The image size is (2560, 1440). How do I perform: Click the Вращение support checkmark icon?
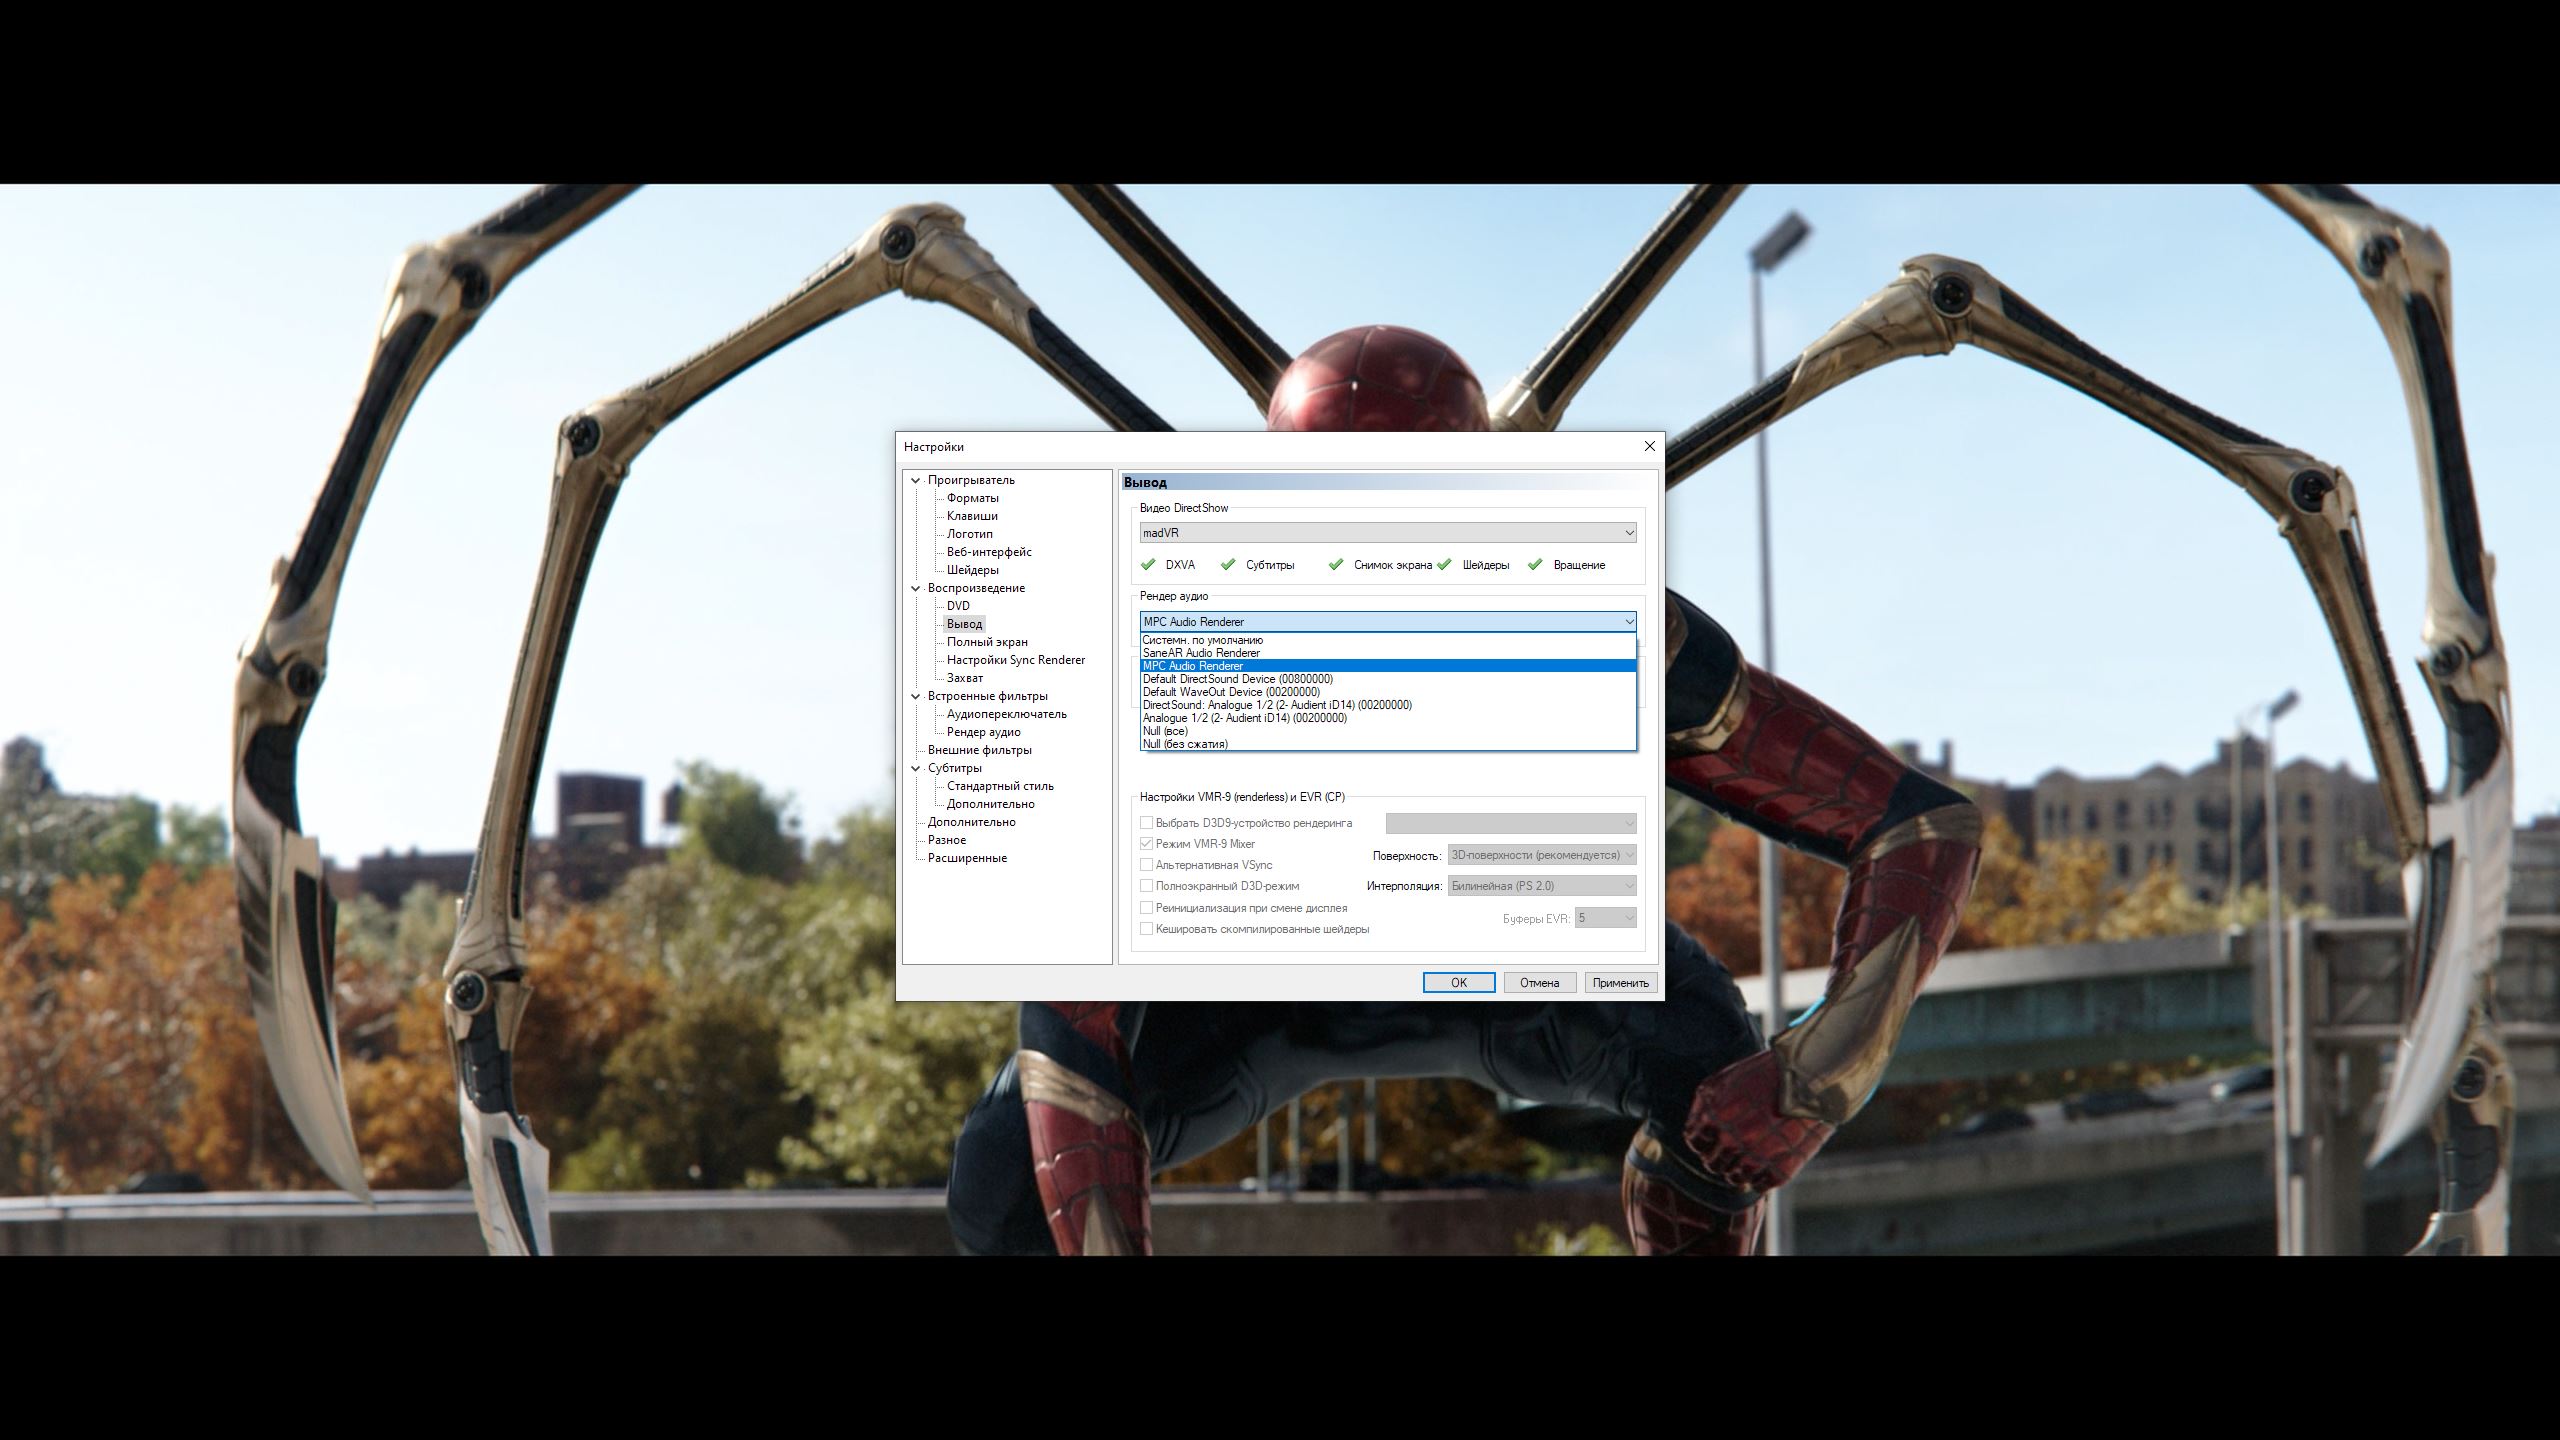pos(1535,564)
